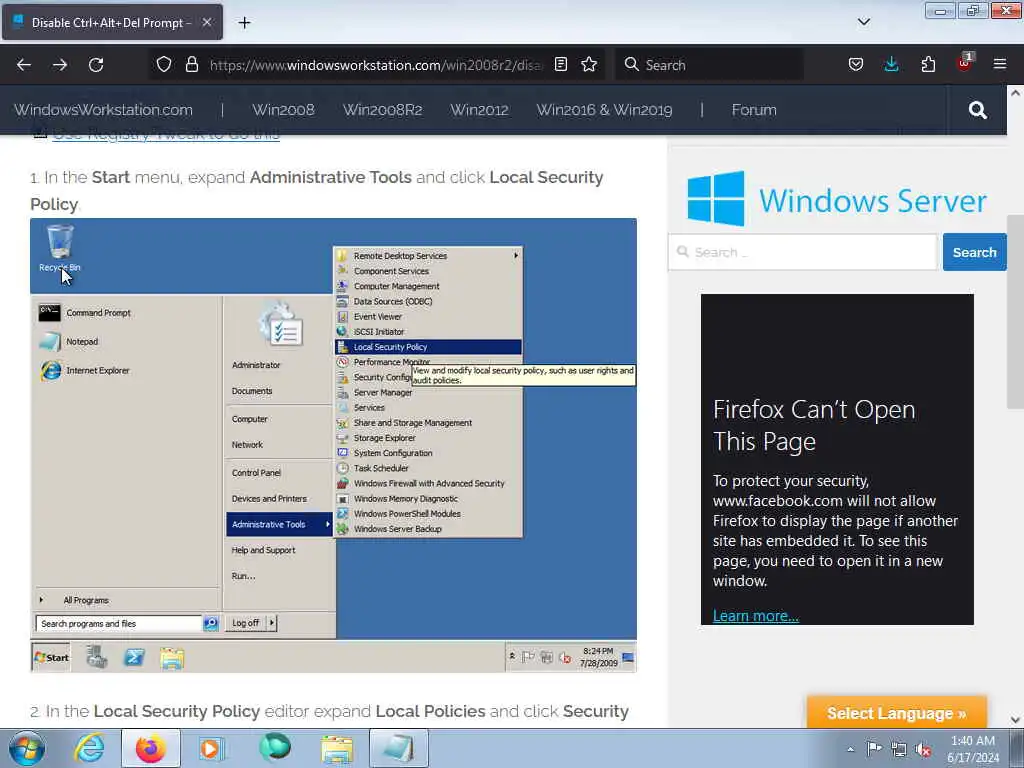Open the Use Registry Tweak link
The width and height of the screenshot is (1024, 768).
click(166, 135)
